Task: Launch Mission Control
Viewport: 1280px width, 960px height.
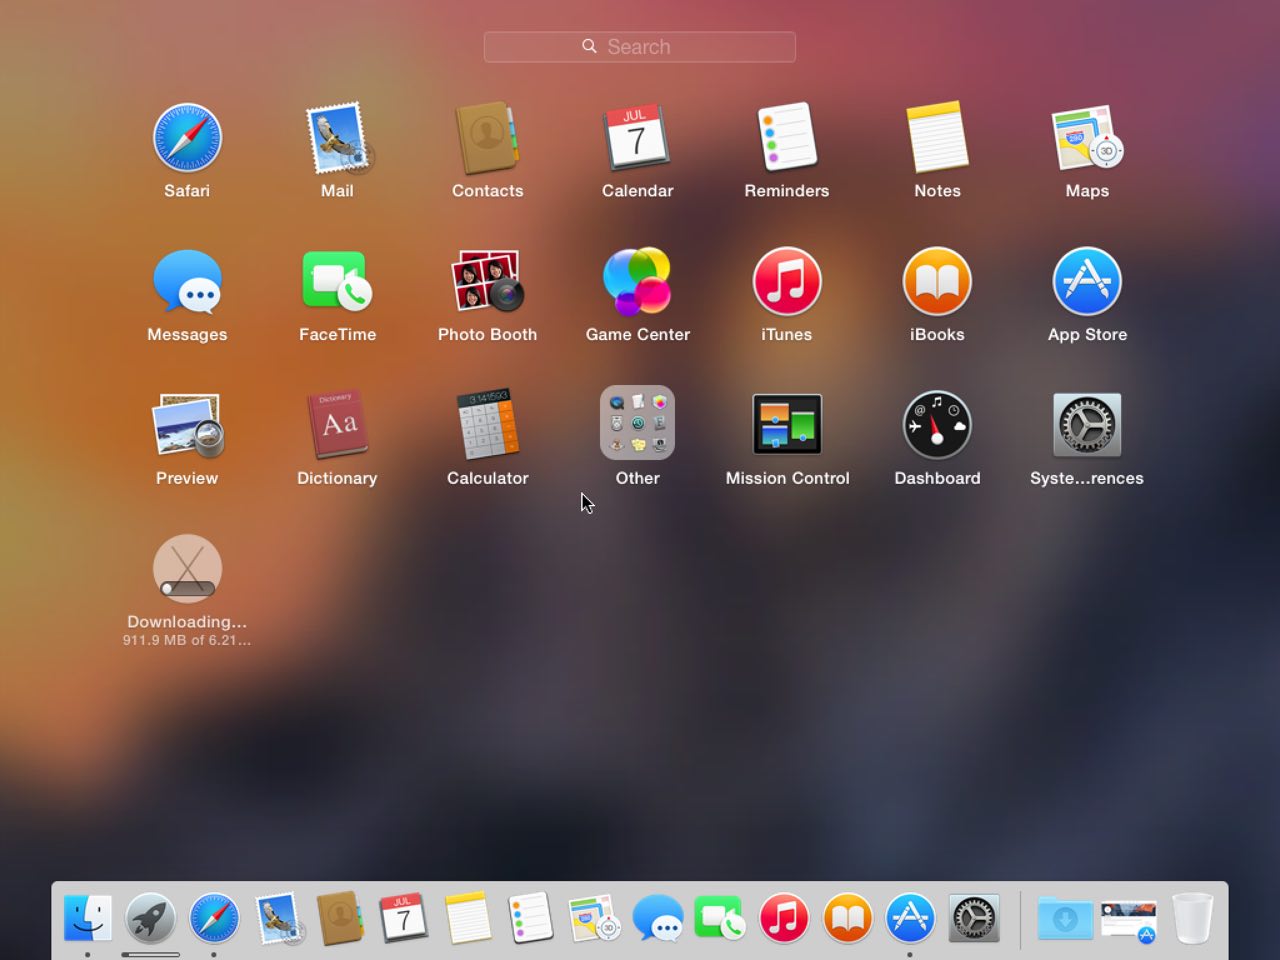Action: point(787,425)
